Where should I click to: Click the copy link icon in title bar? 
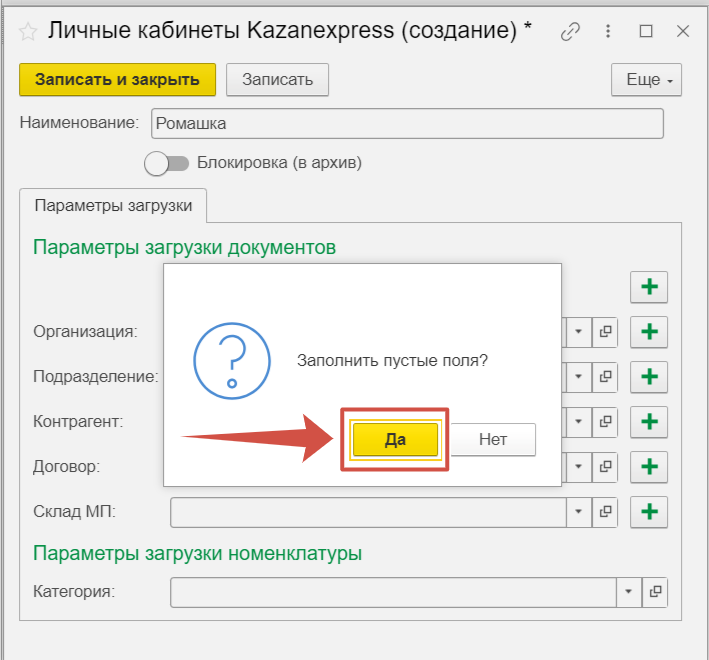[570, 31]
